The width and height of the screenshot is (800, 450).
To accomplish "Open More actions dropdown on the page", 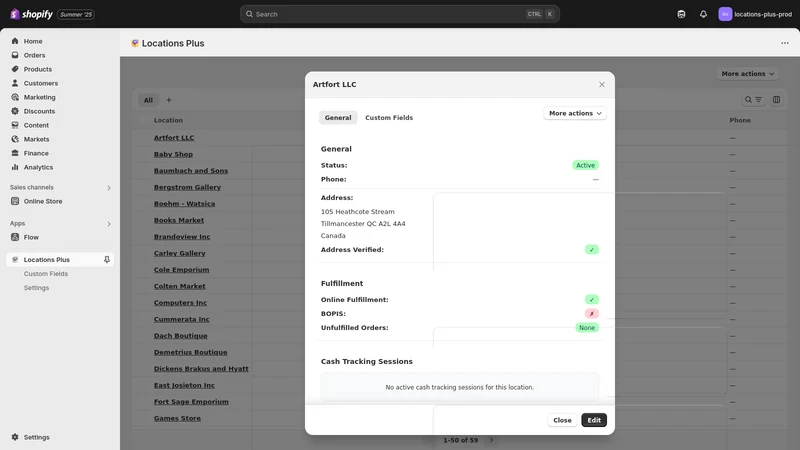I will click(747, 74).
